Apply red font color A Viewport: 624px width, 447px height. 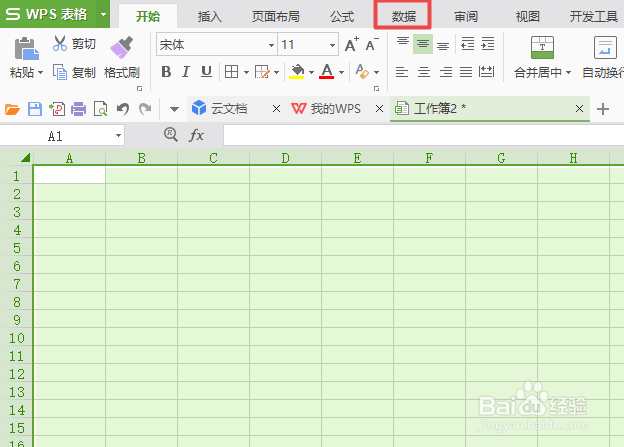[x=327, y=72]
